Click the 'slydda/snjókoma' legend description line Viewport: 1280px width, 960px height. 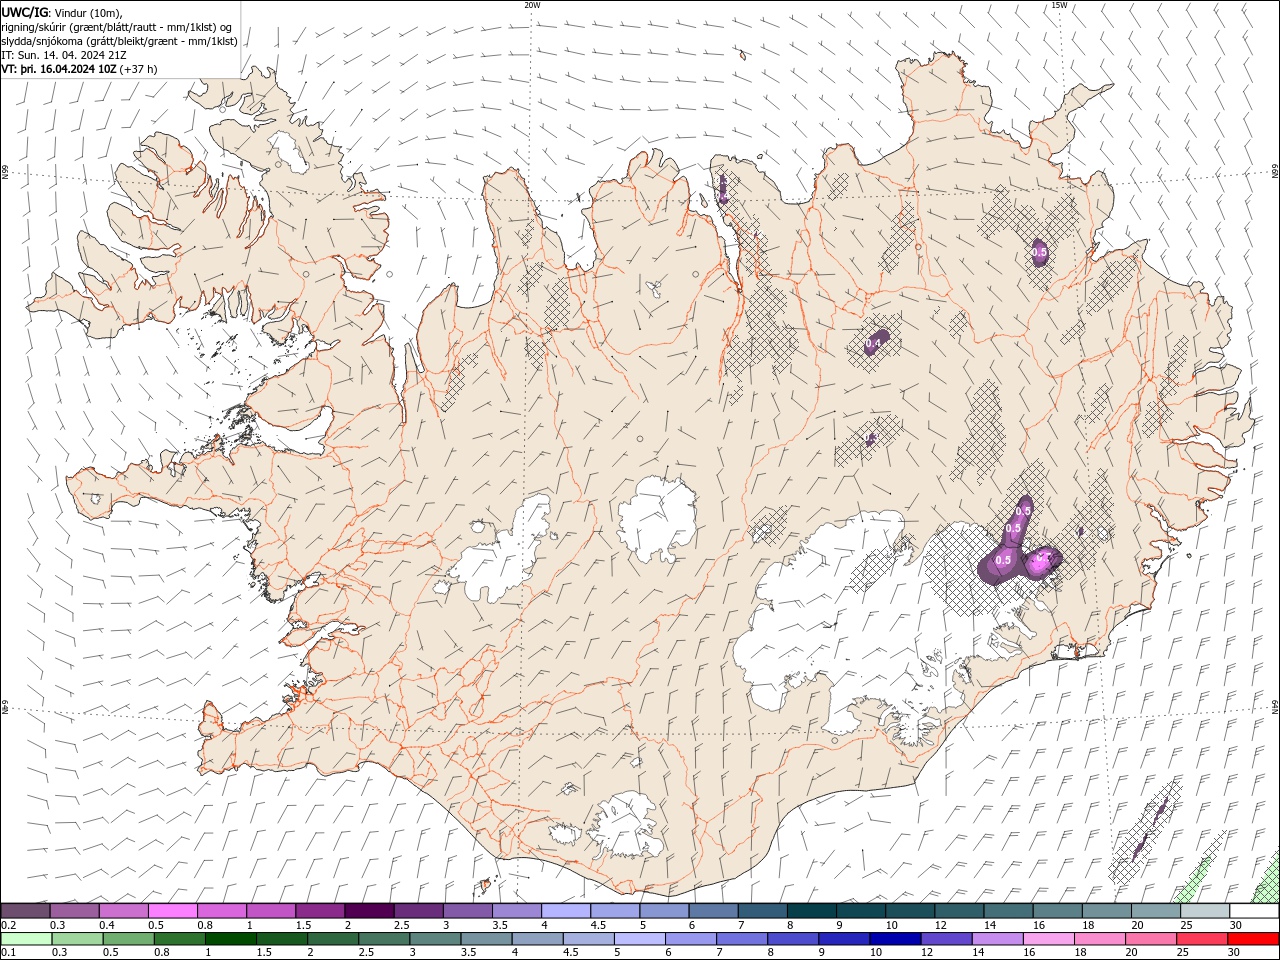119,41
